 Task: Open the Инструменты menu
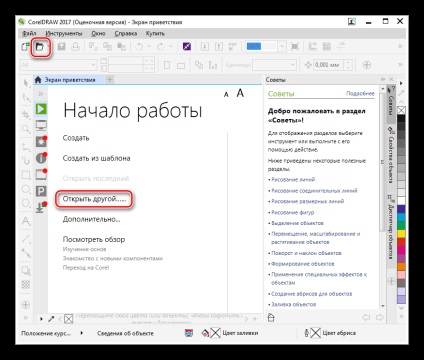(x=64, y=33)
